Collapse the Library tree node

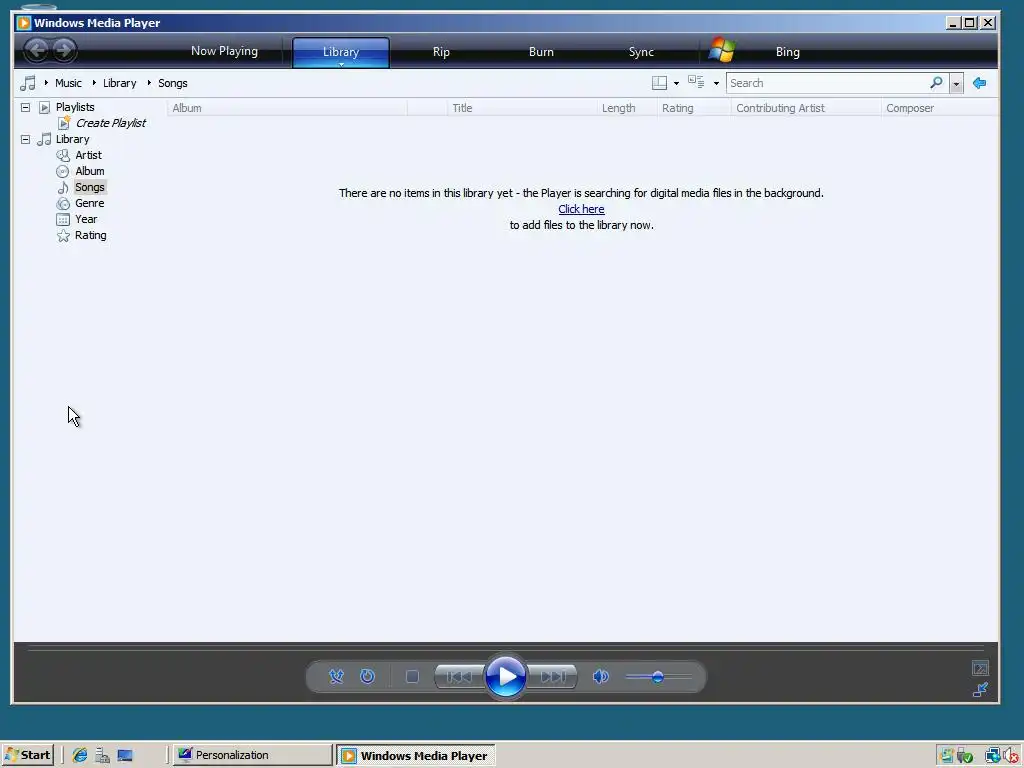click(x=25, y=139)
